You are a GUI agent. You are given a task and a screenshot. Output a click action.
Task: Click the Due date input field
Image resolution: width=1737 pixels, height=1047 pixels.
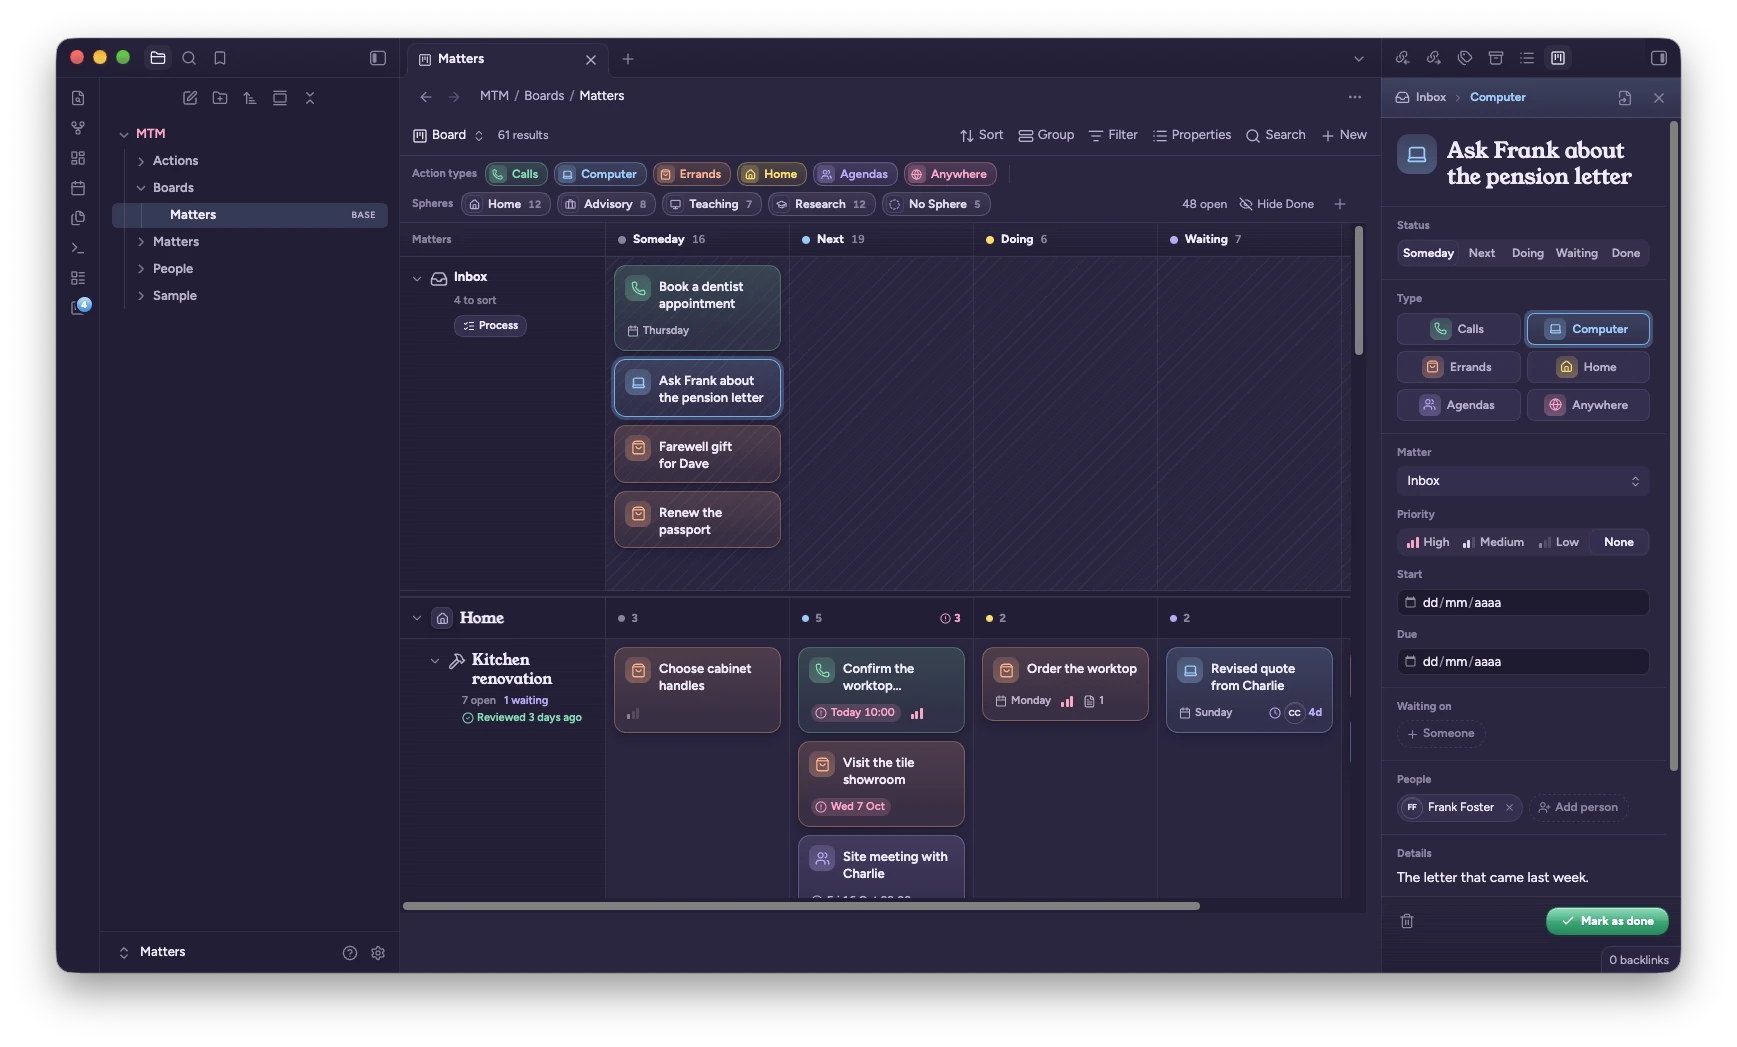click(x=1523, y=662)
